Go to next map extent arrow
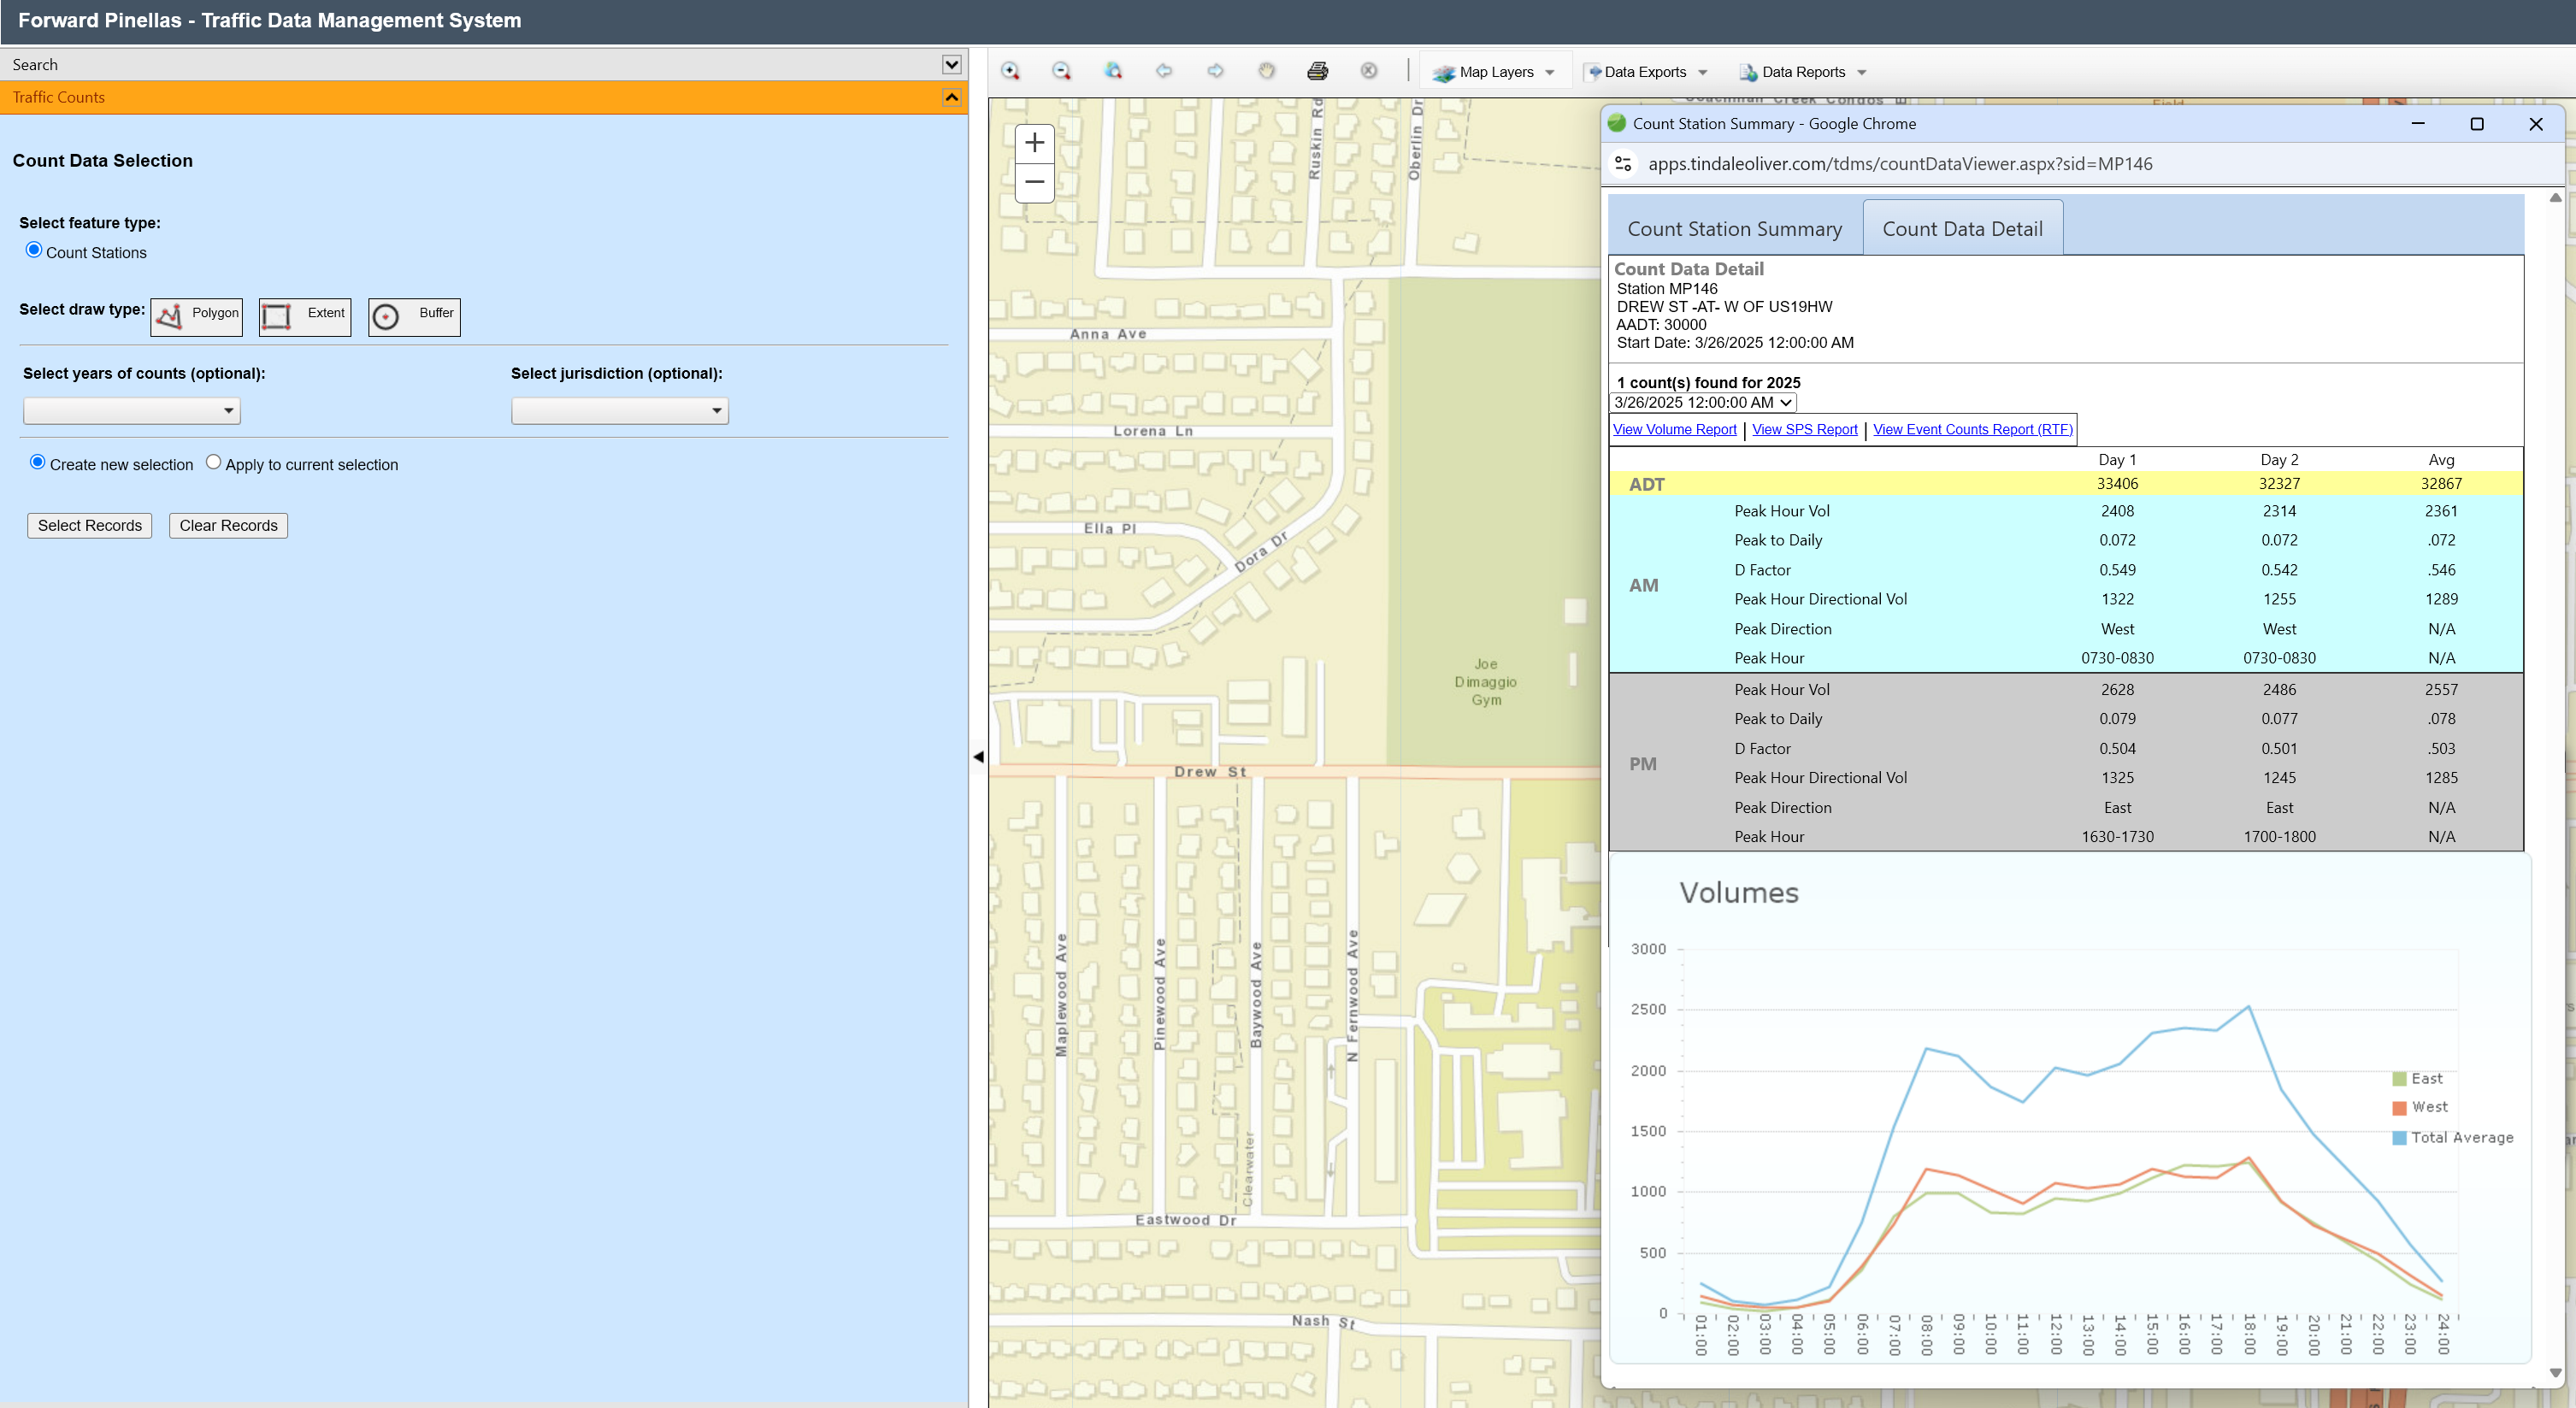2576x1408 pixels. (x=1215, y=71)
